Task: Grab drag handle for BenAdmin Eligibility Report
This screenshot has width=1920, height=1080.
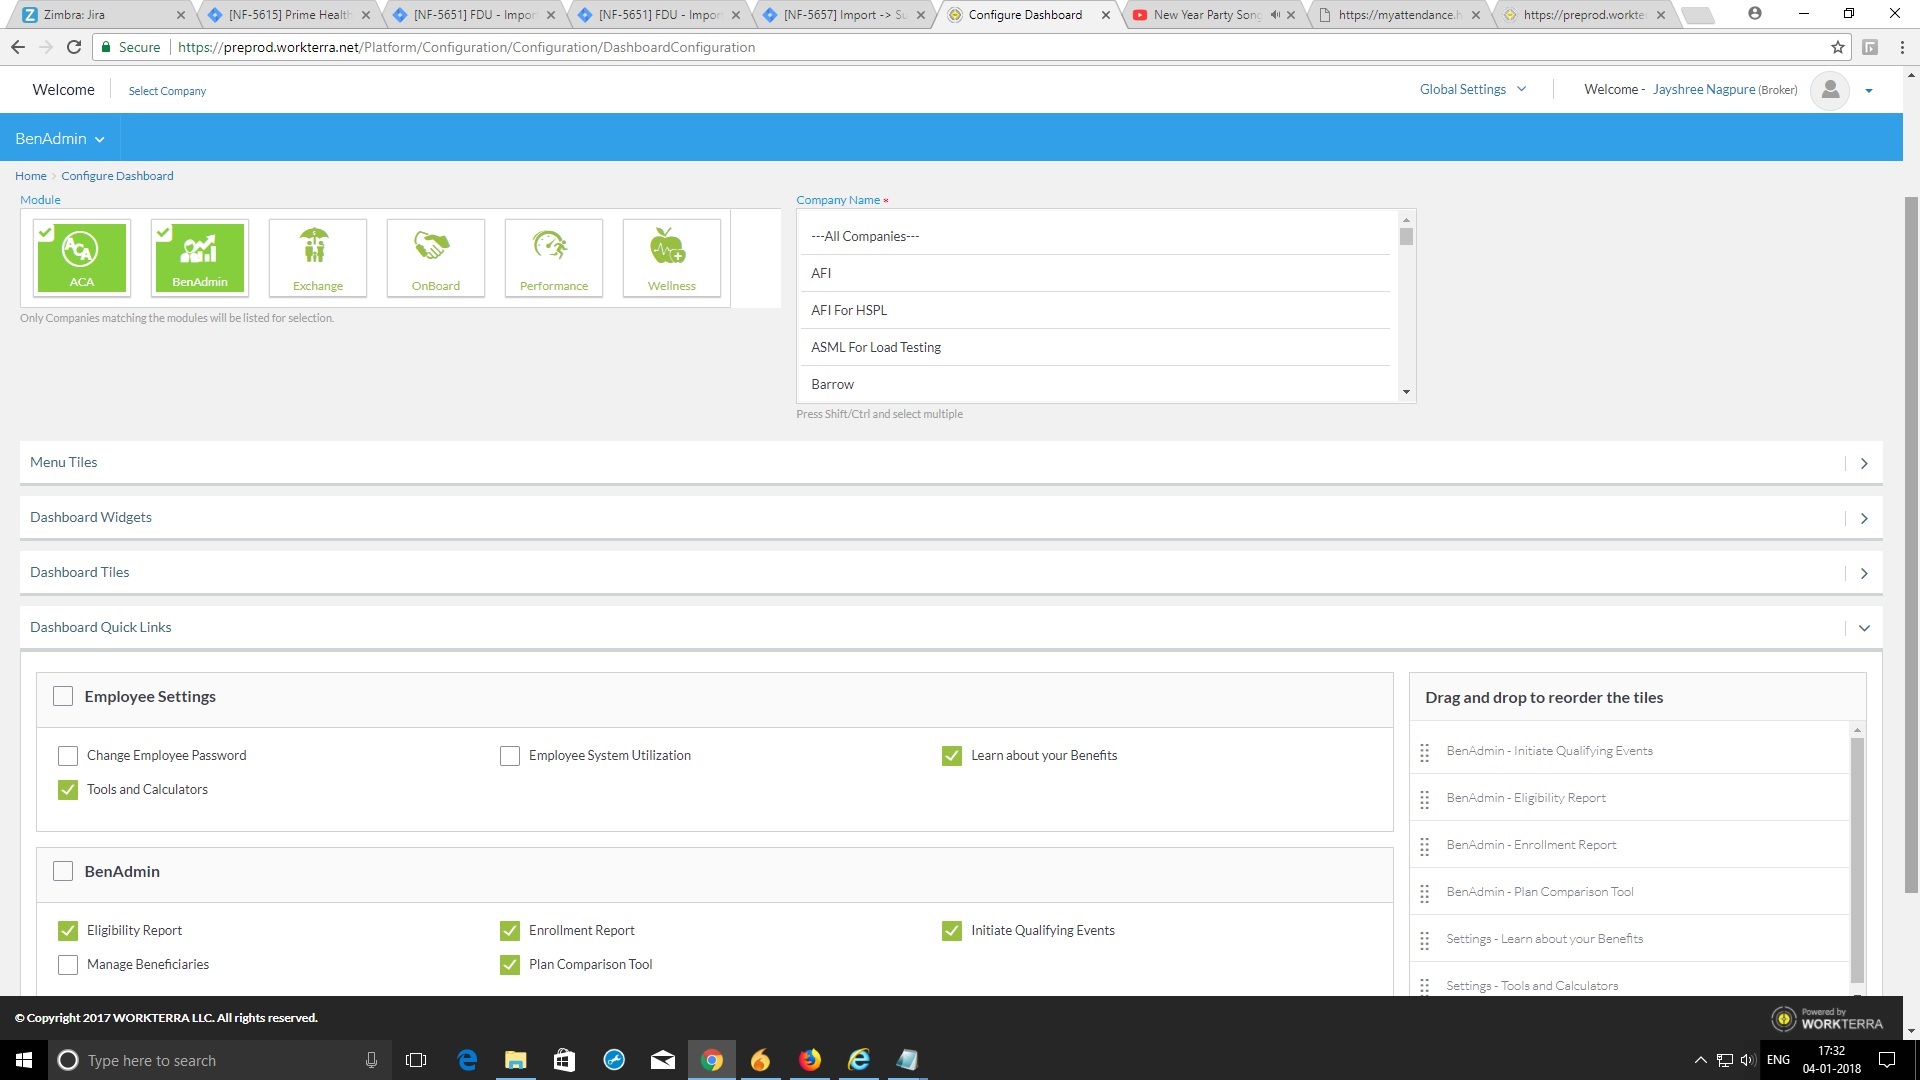Action: 1425,799
